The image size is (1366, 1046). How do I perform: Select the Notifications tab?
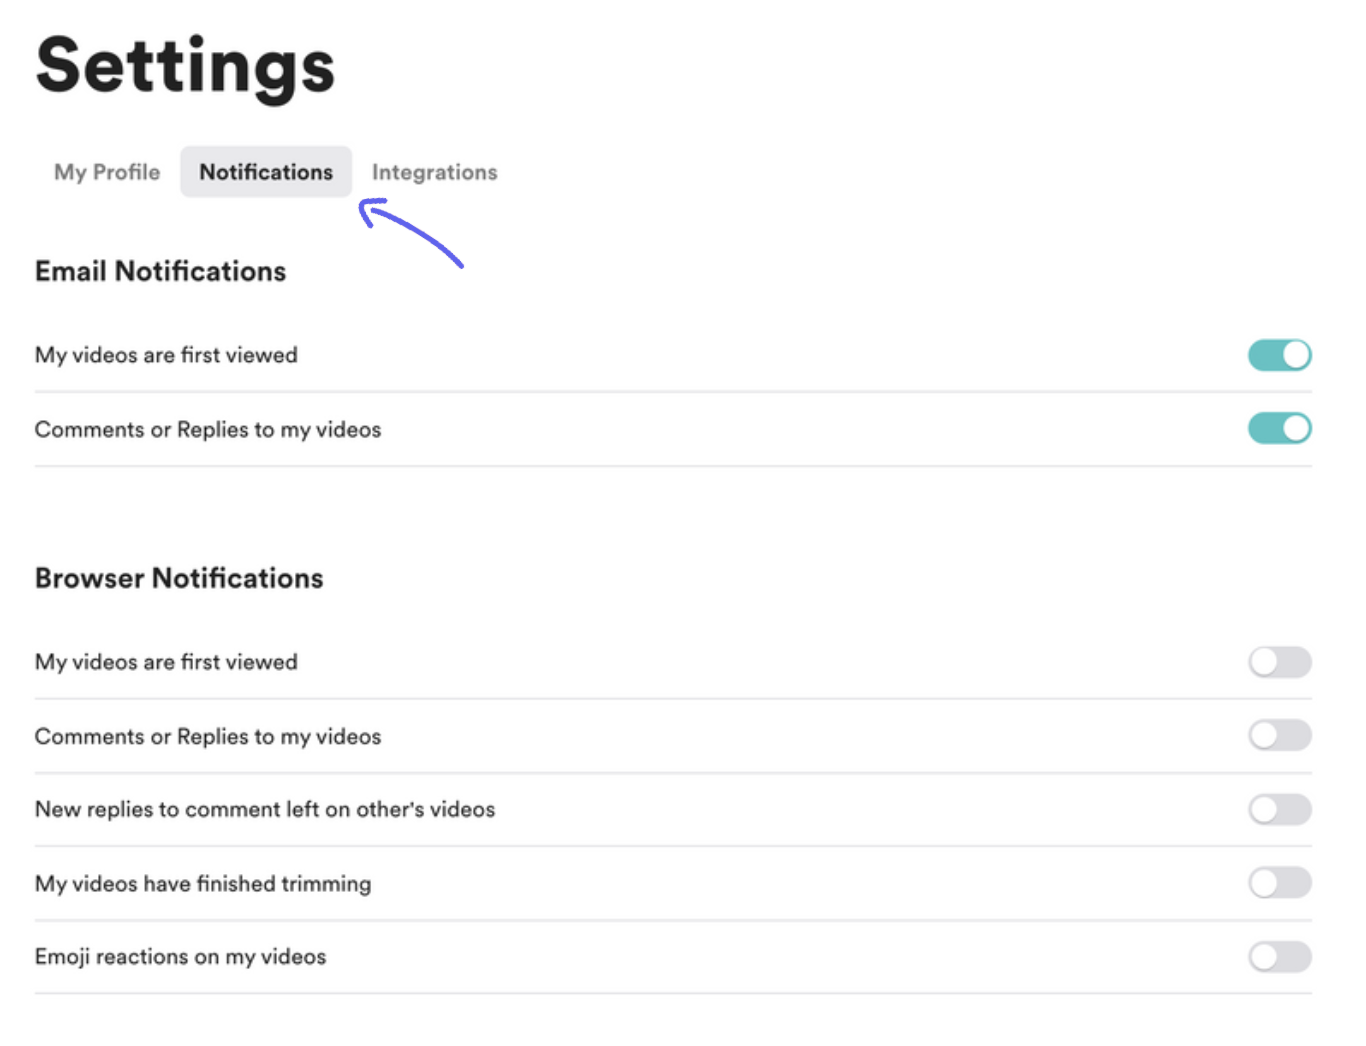[x=266, y=172]
